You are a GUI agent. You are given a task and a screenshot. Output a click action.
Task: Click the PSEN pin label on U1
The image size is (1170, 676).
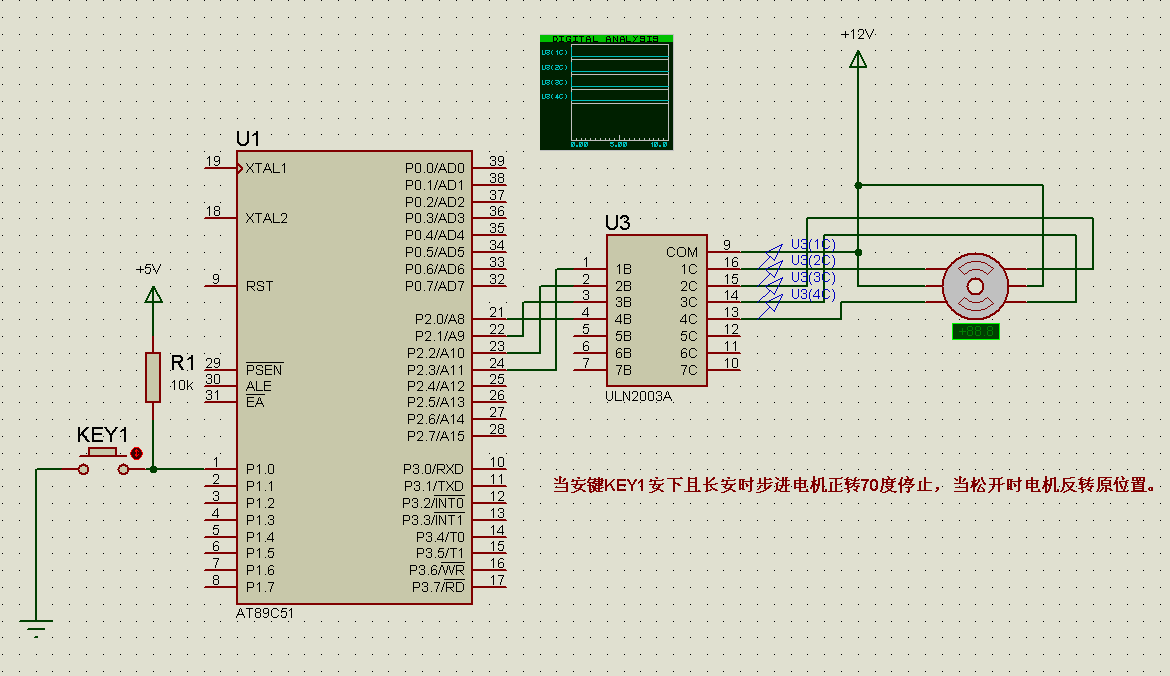click(264, 369)
